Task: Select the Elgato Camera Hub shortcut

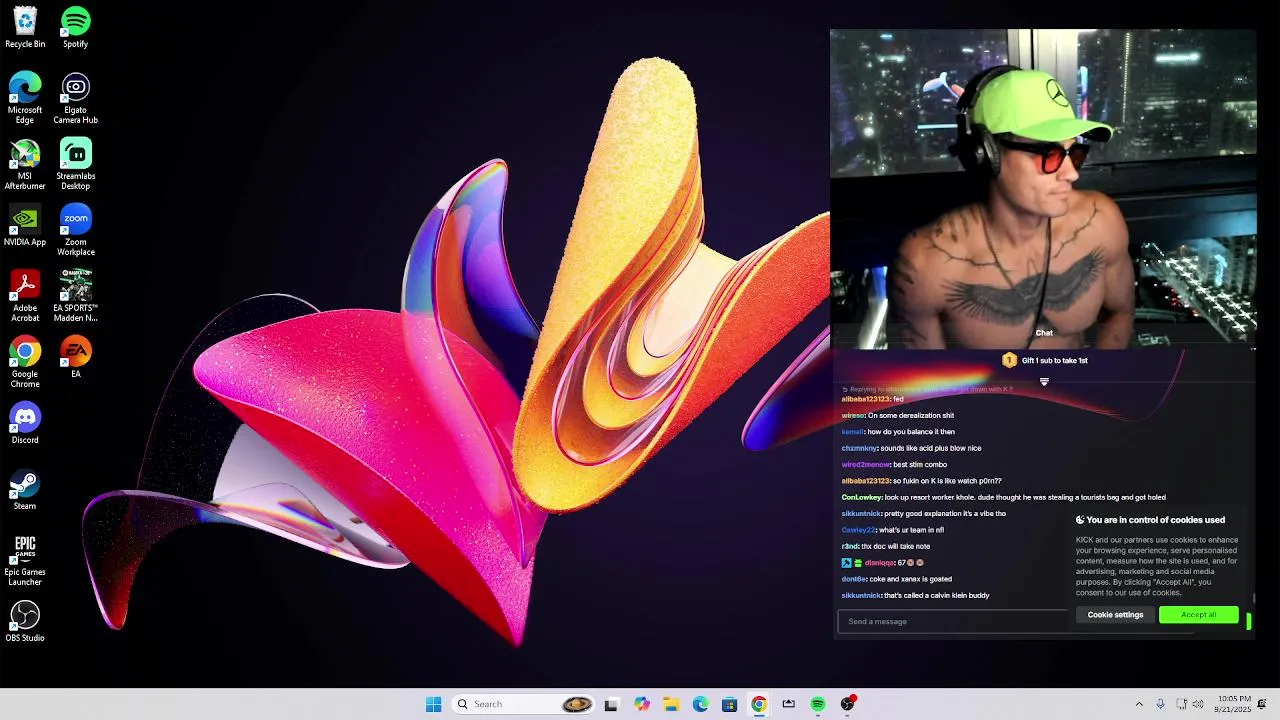Action: 75,98
